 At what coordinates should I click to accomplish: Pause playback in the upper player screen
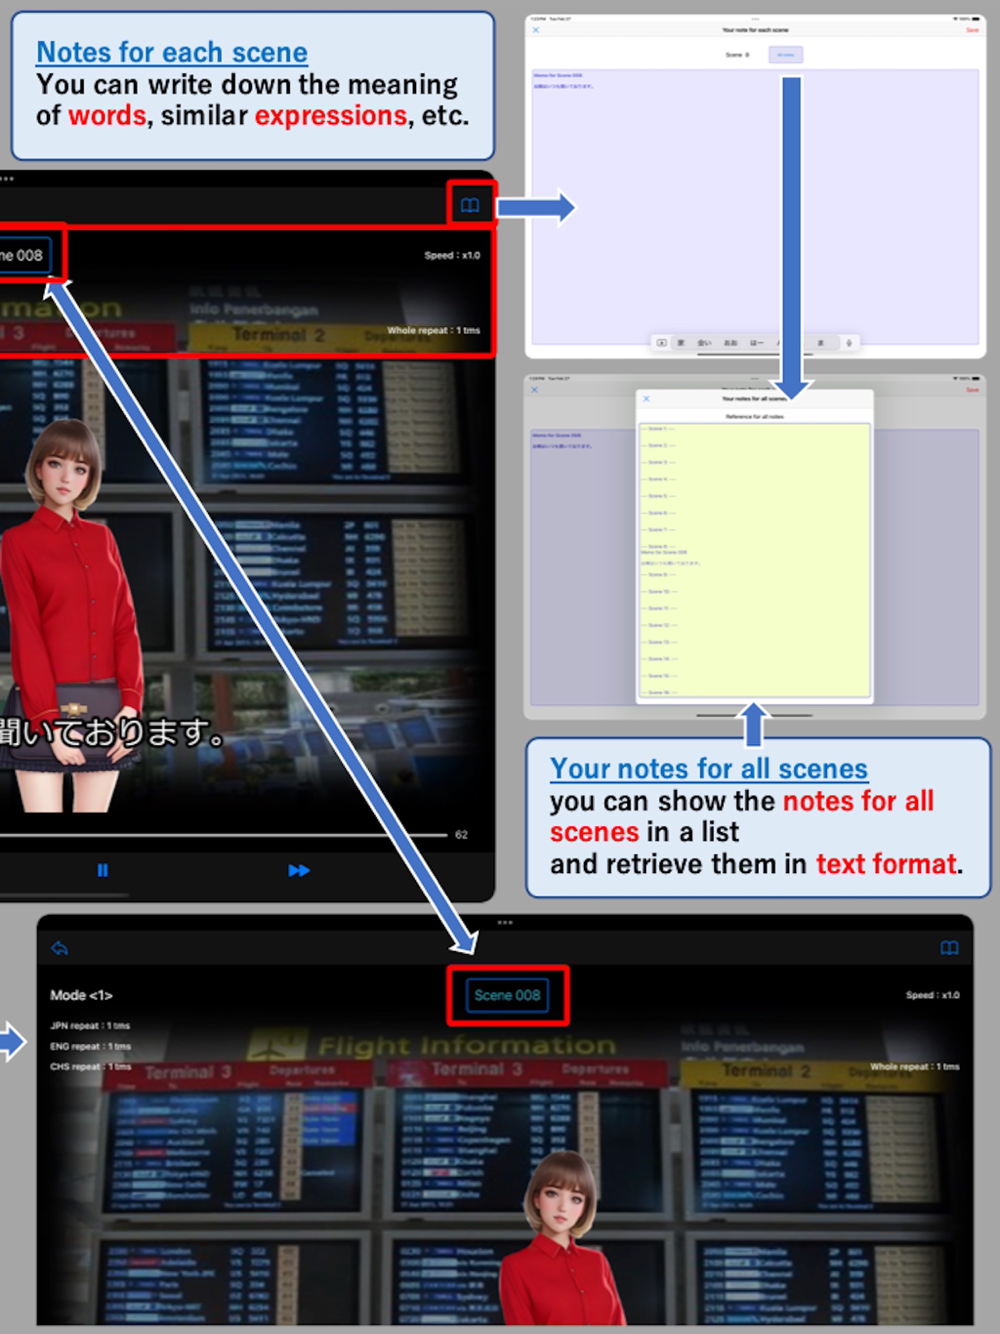tap(102, 870)
